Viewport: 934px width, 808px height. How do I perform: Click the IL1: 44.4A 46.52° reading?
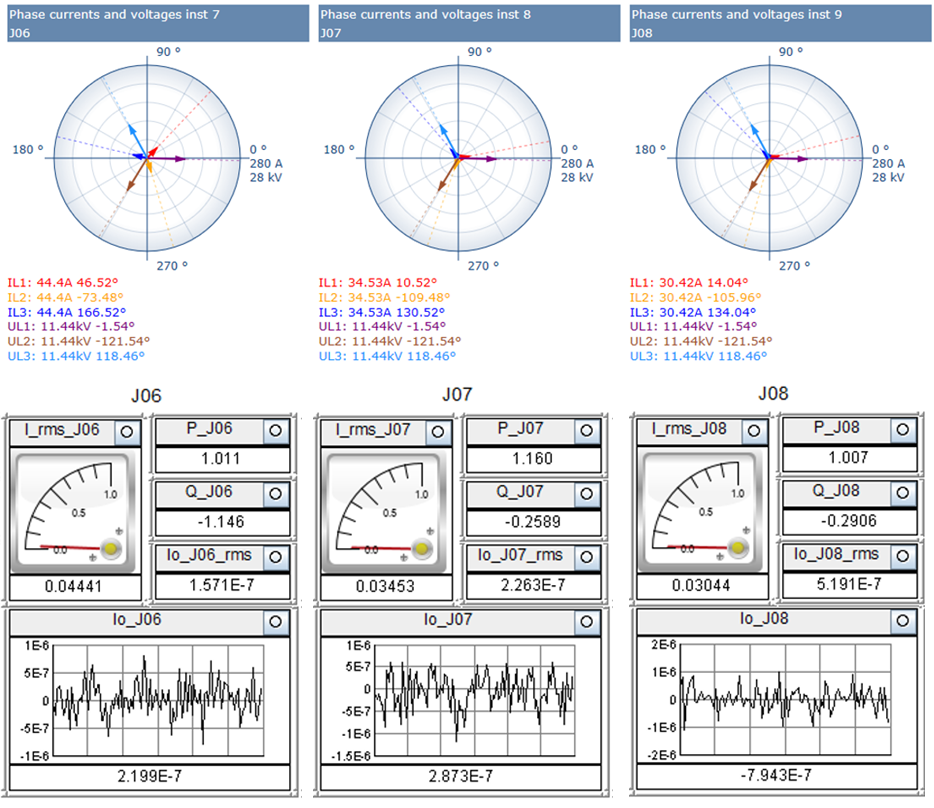(63, 282)
